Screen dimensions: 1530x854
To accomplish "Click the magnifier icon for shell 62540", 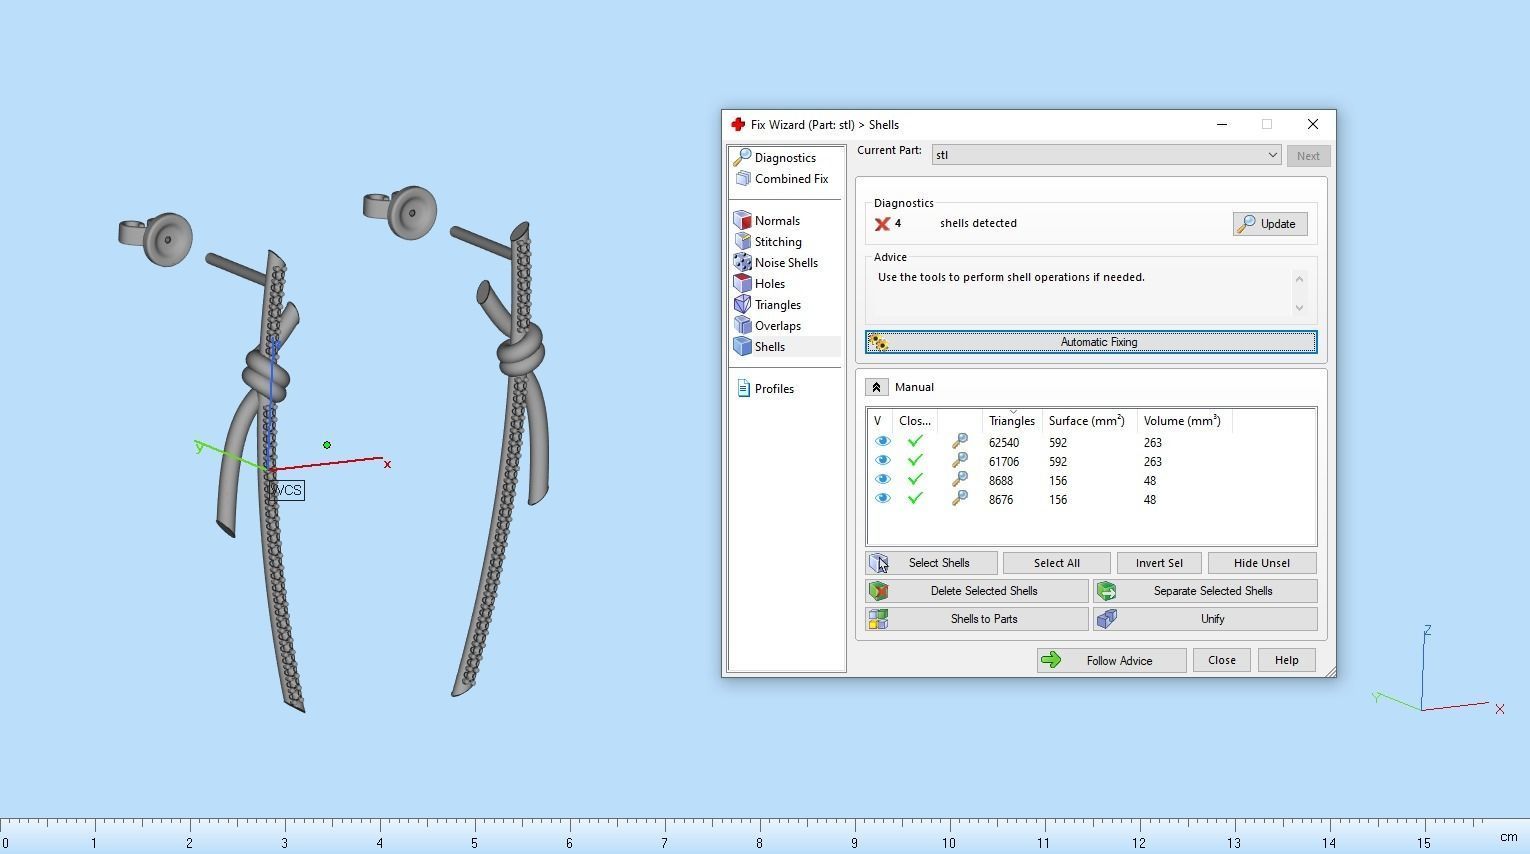I will [x=960, y=441].
